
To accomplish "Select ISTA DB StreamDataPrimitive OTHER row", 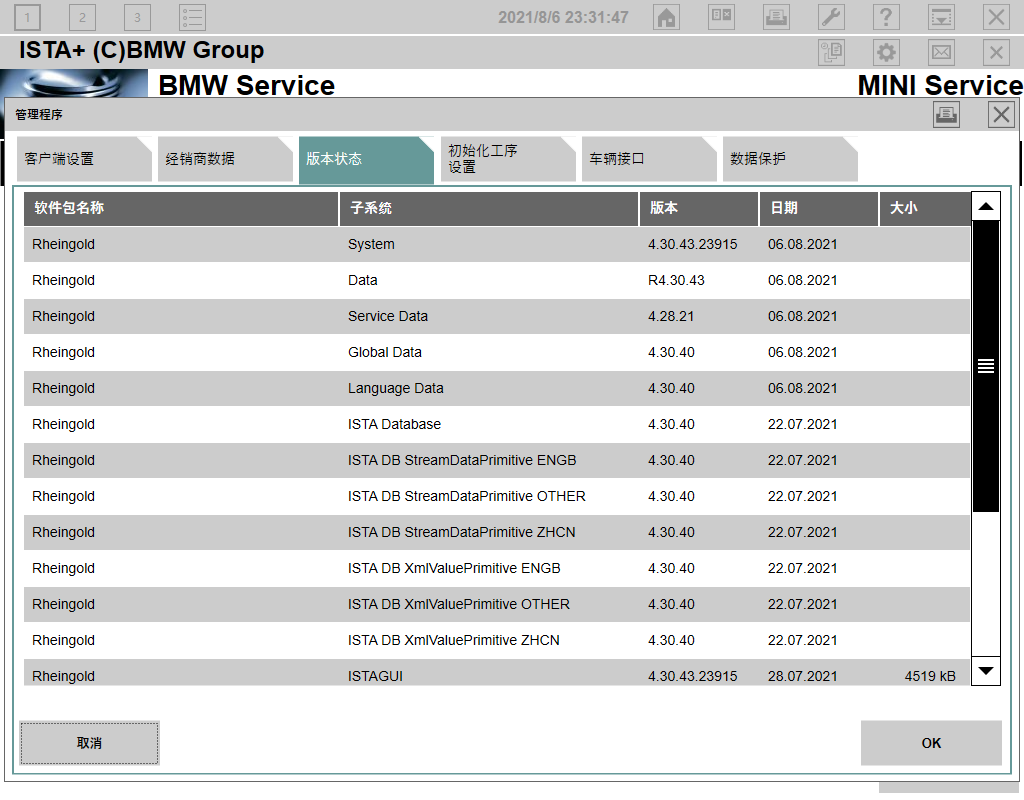I will coord(497,496).
